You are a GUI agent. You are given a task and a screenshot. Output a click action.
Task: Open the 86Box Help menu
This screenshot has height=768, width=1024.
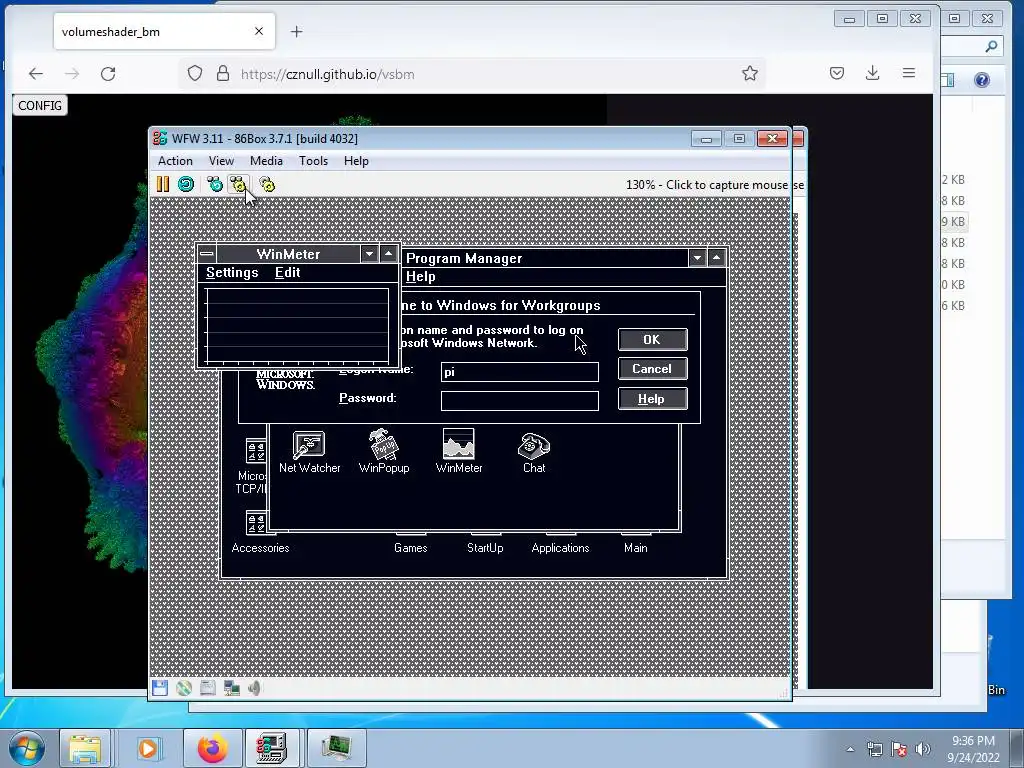click(356, 161)
